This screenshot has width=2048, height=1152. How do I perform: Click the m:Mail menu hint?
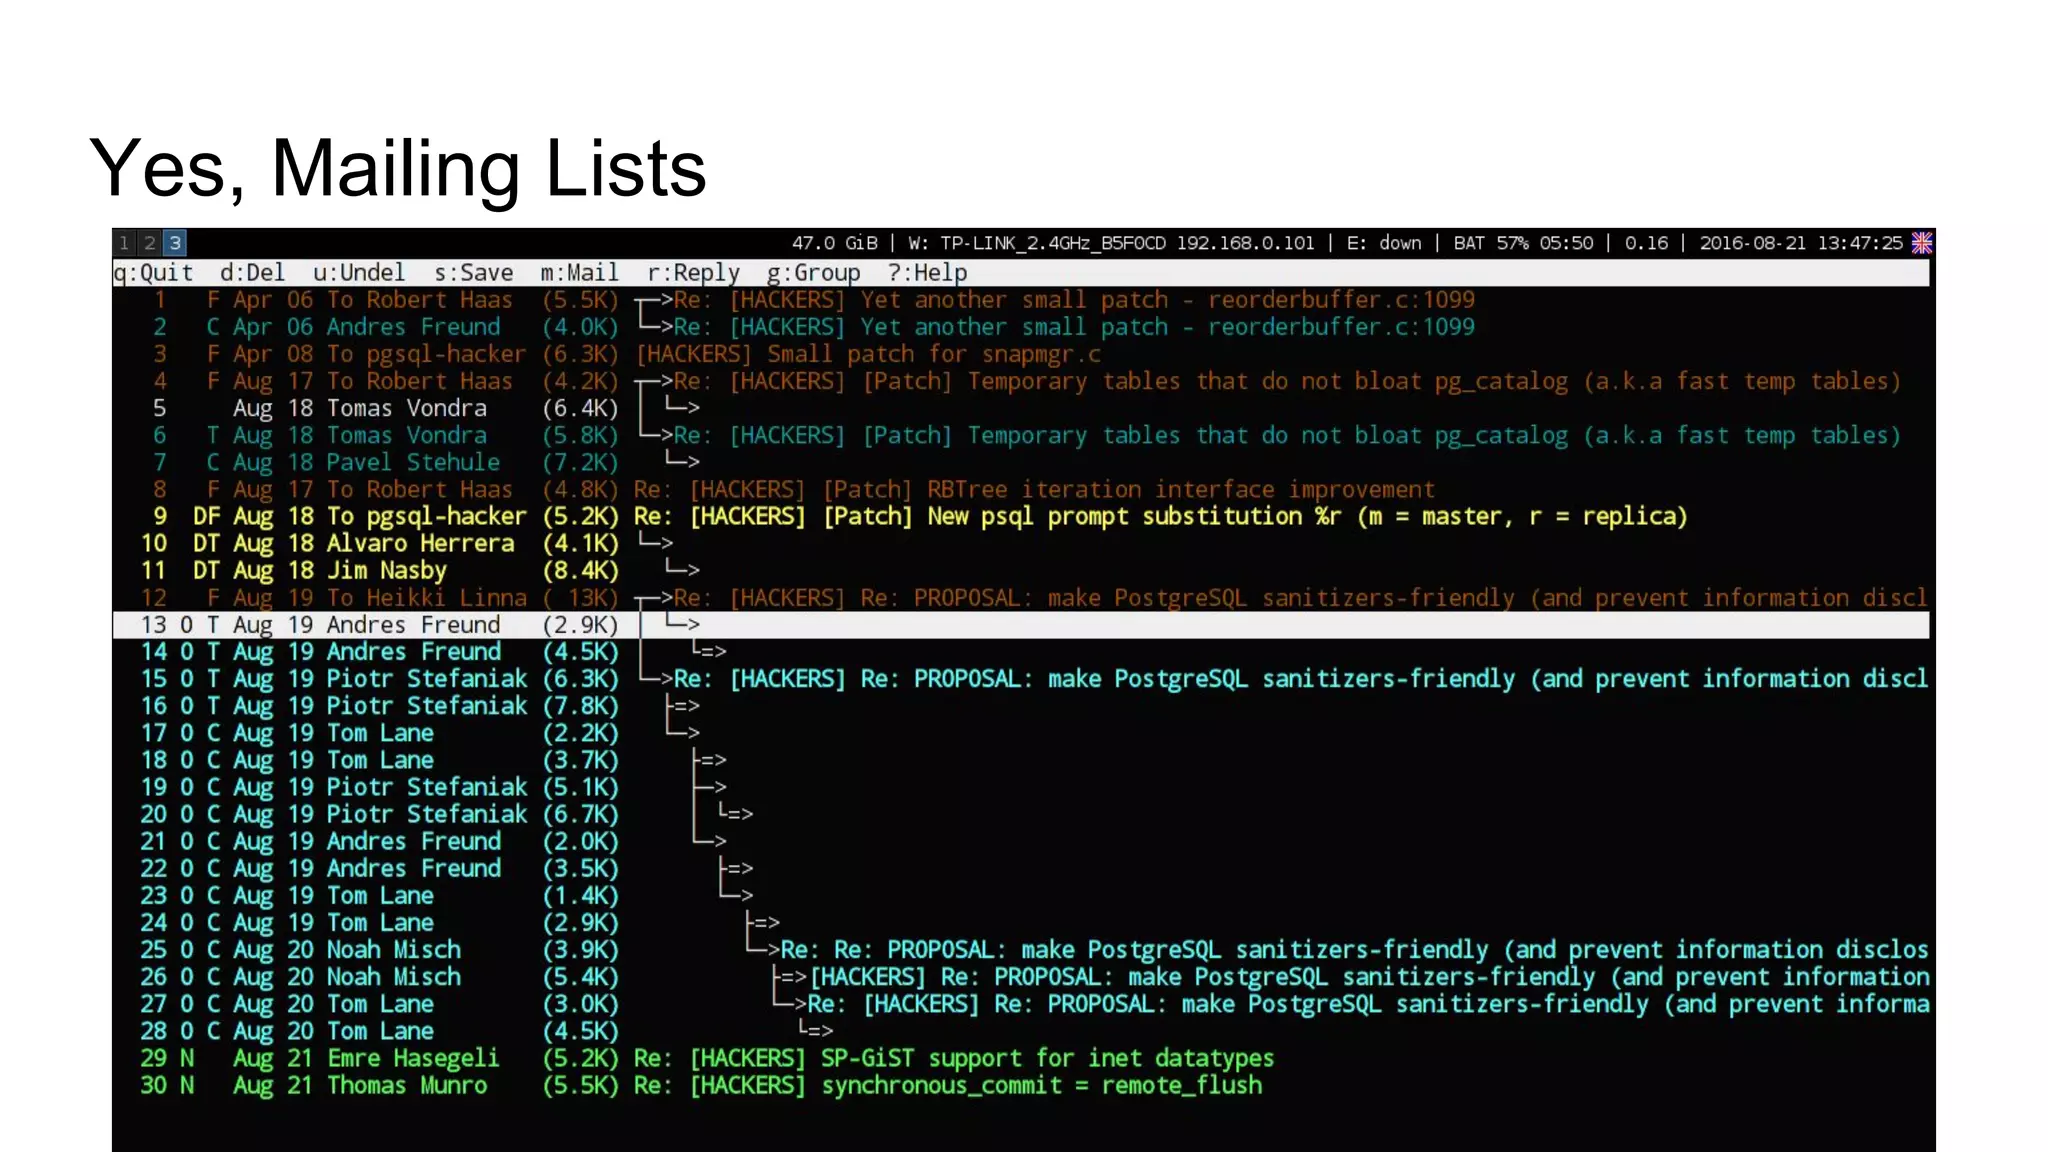(x=579, y=273)
